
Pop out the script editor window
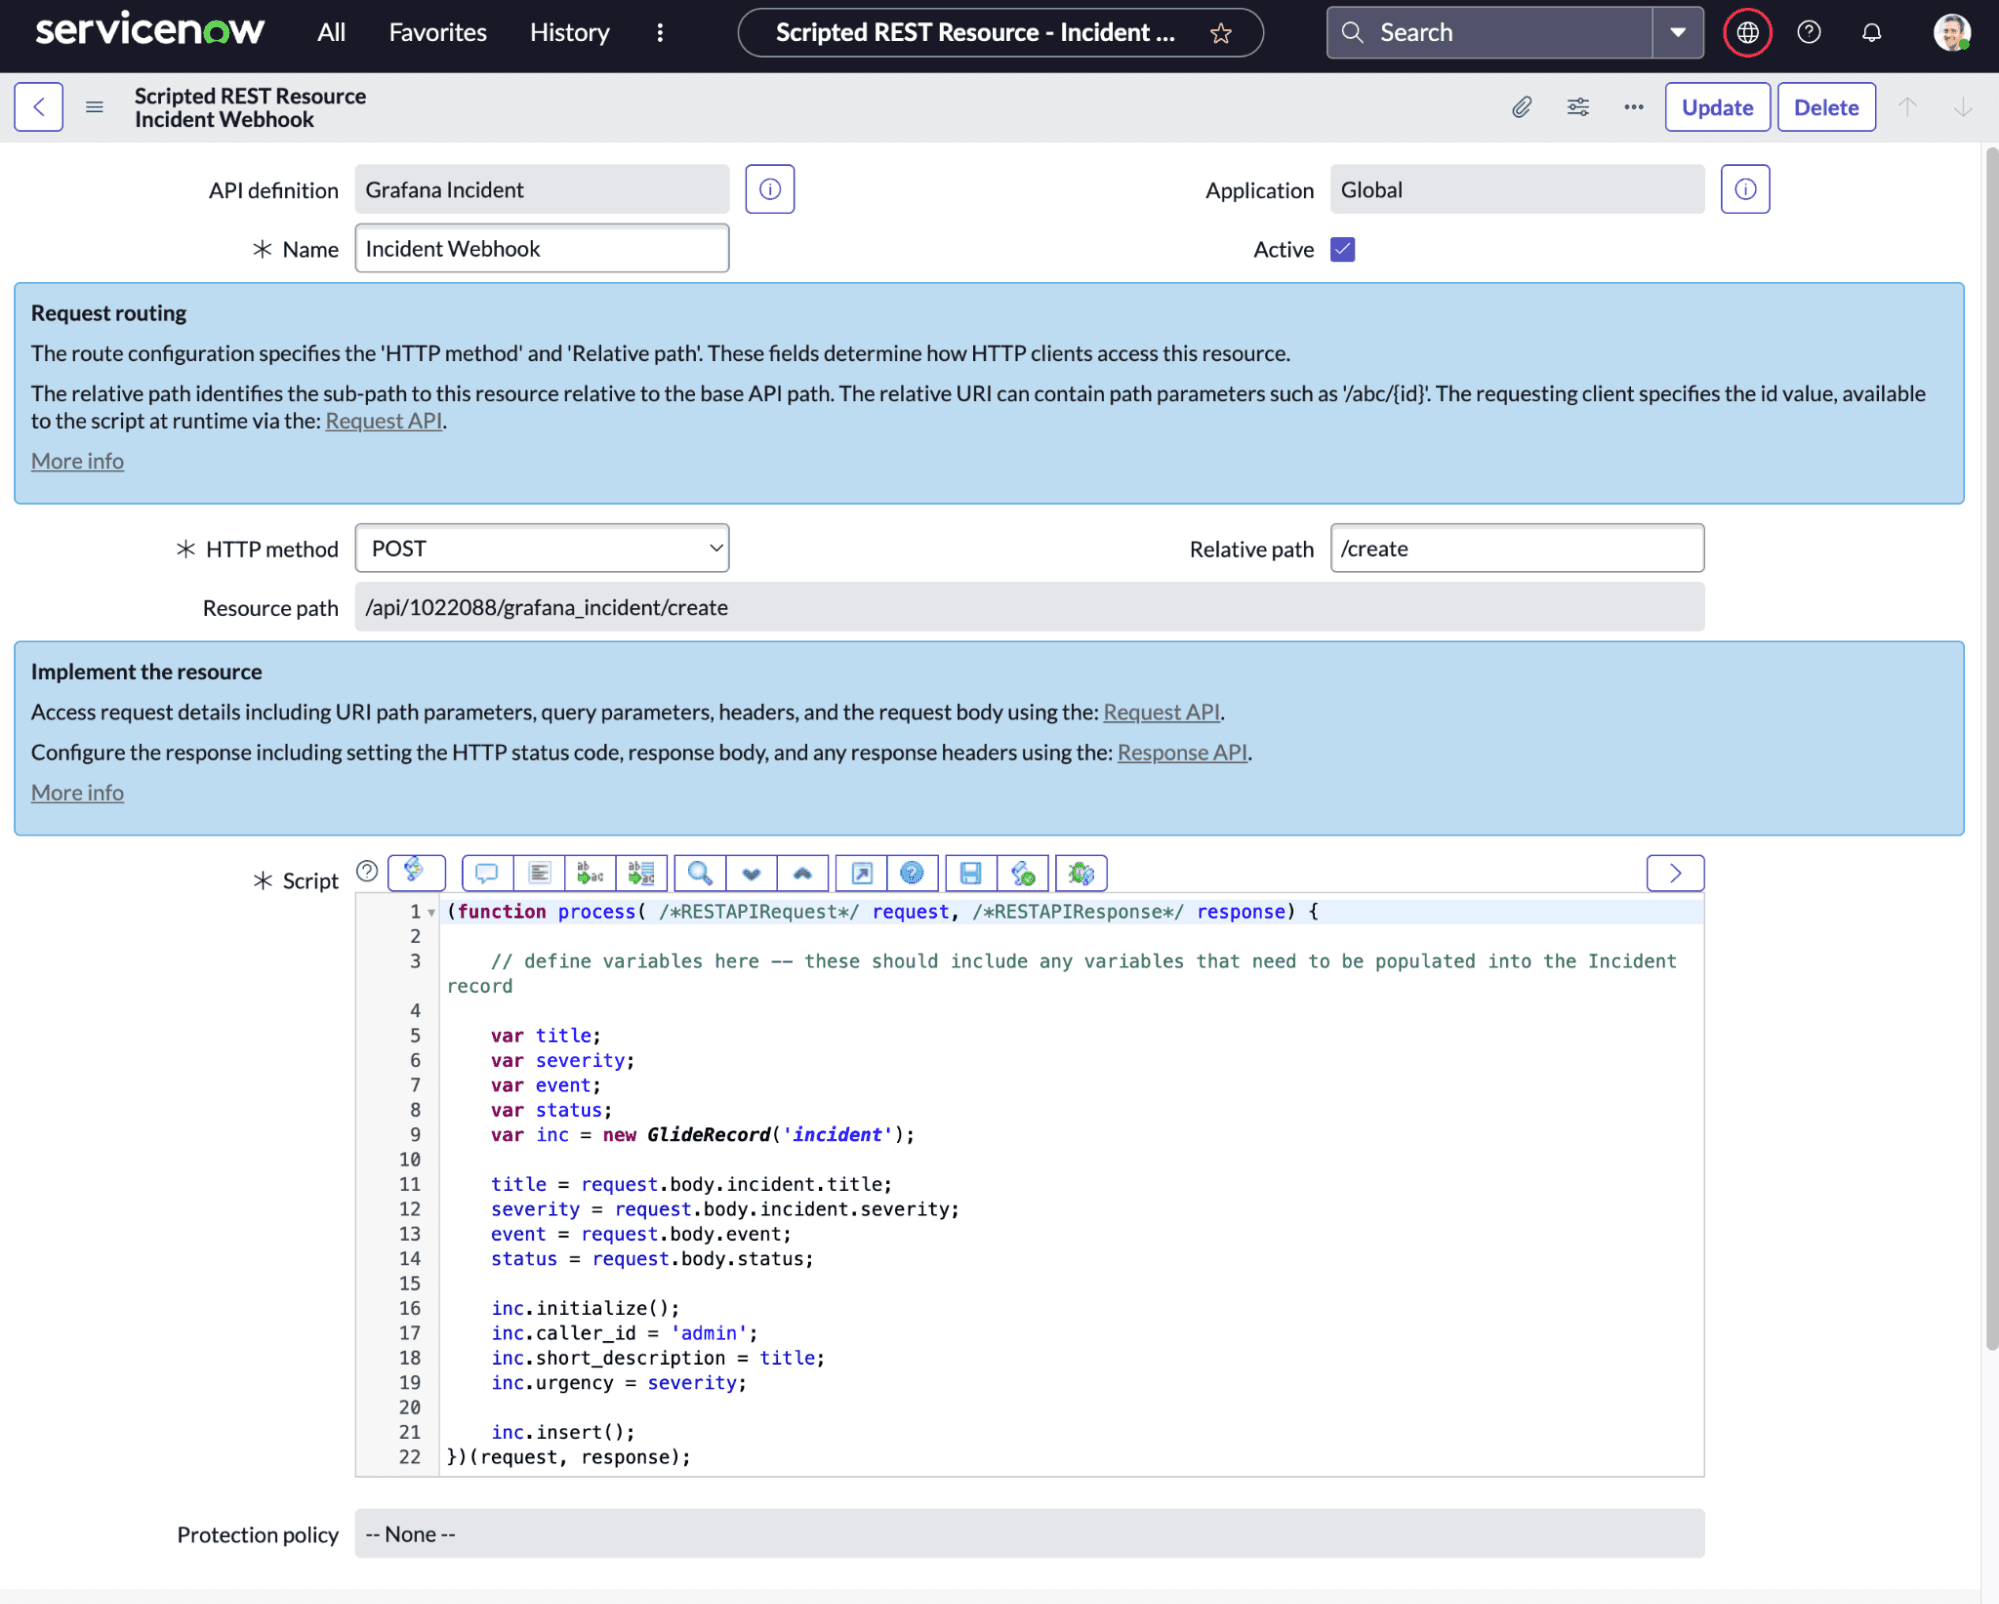(x=860, y=872)
